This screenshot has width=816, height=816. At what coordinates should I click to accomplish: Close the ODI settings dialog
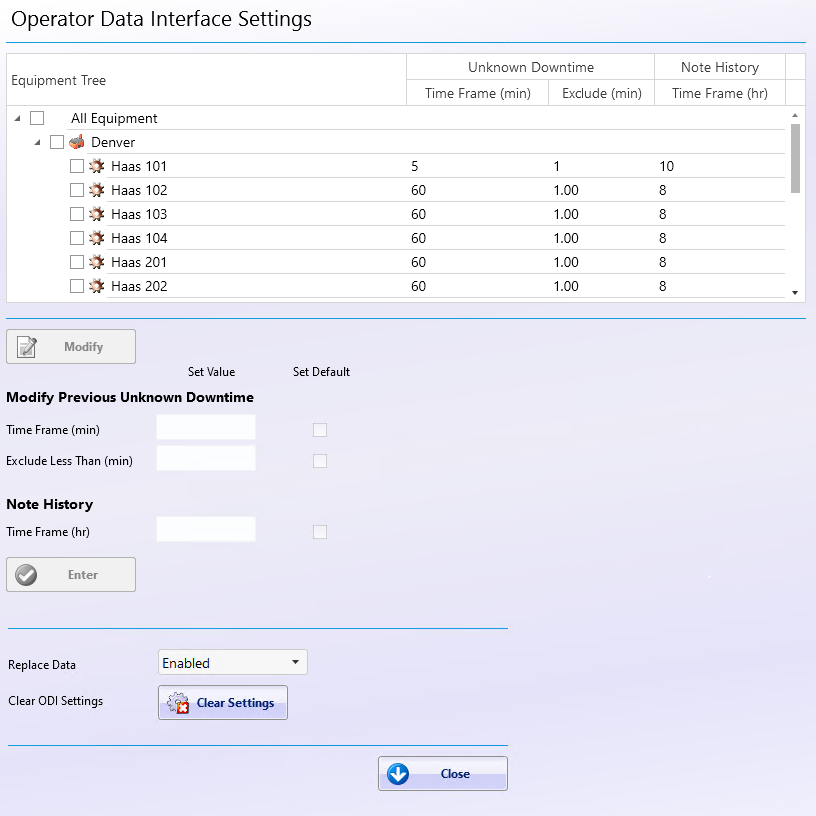[443, 773]
